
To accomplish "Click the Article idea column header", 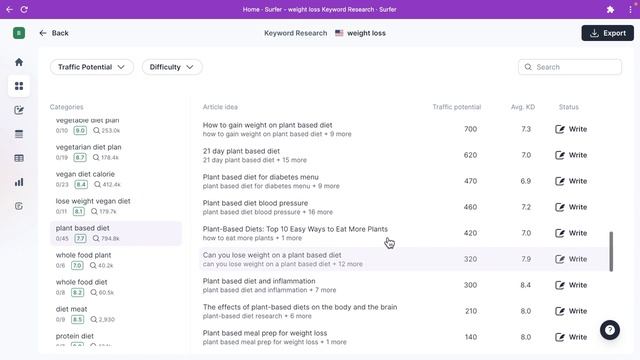I will coord(220,107).
